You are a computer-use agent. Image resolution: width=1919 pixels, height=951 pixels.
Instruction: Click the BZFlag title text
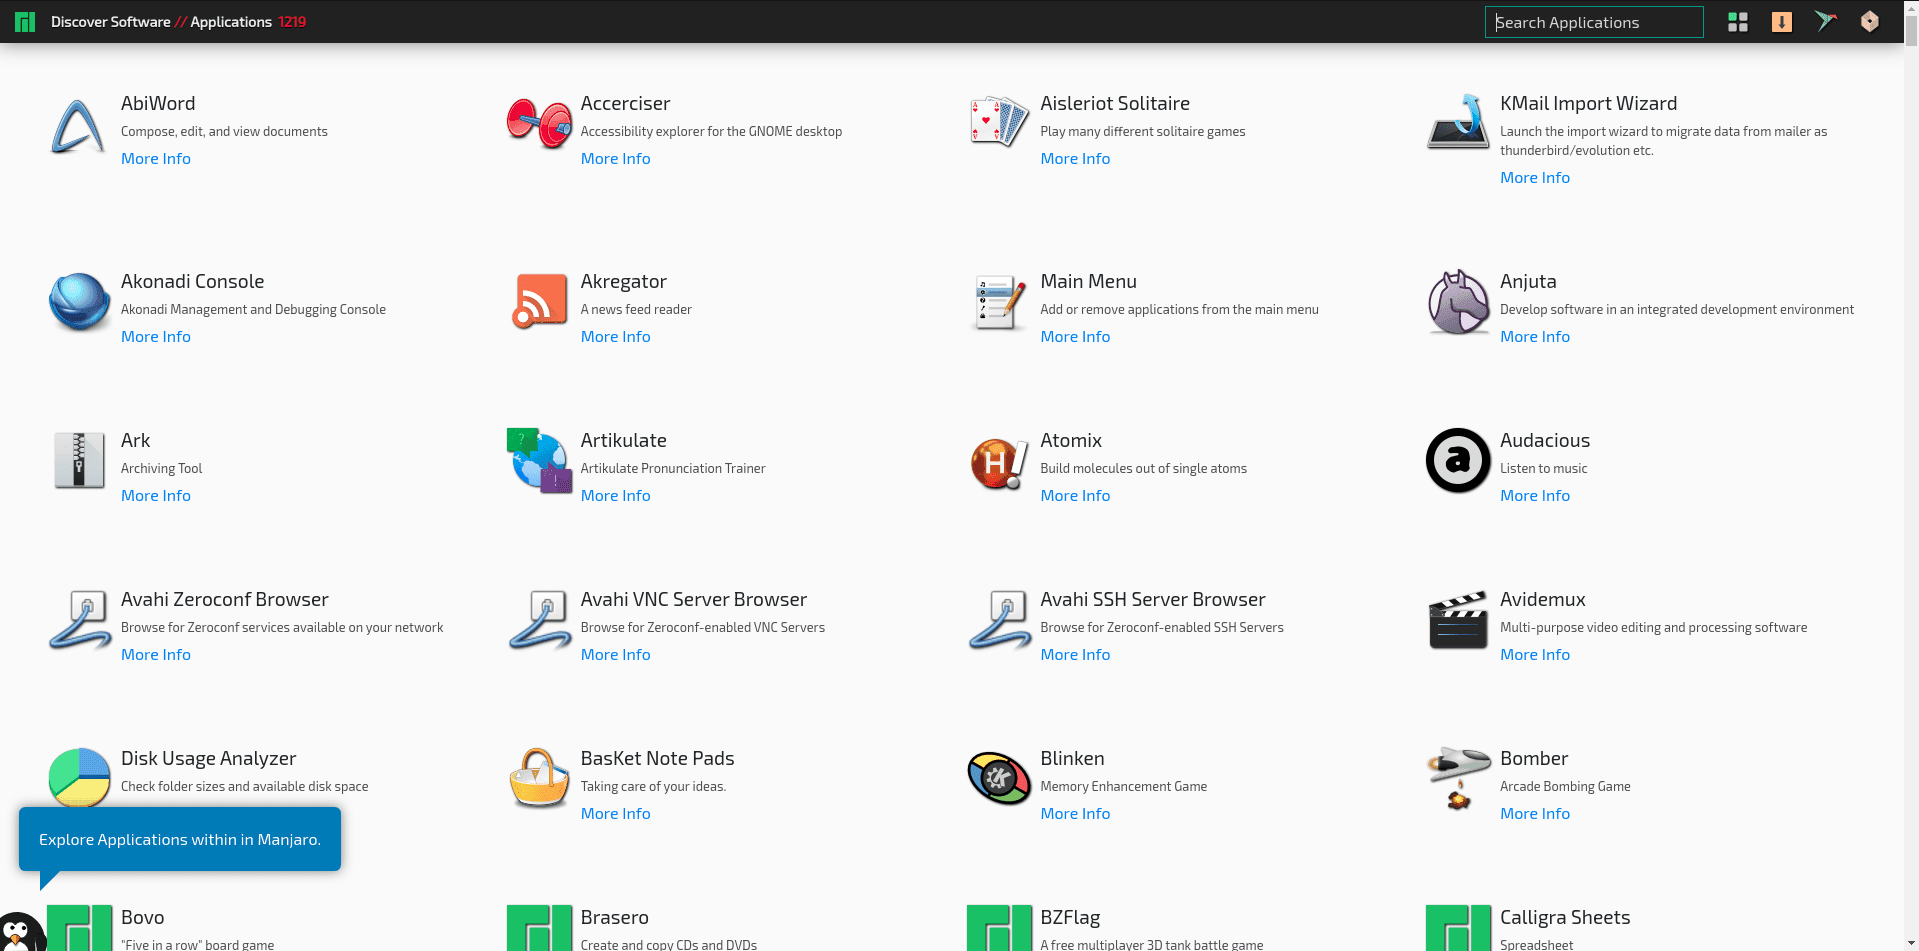1070,917
